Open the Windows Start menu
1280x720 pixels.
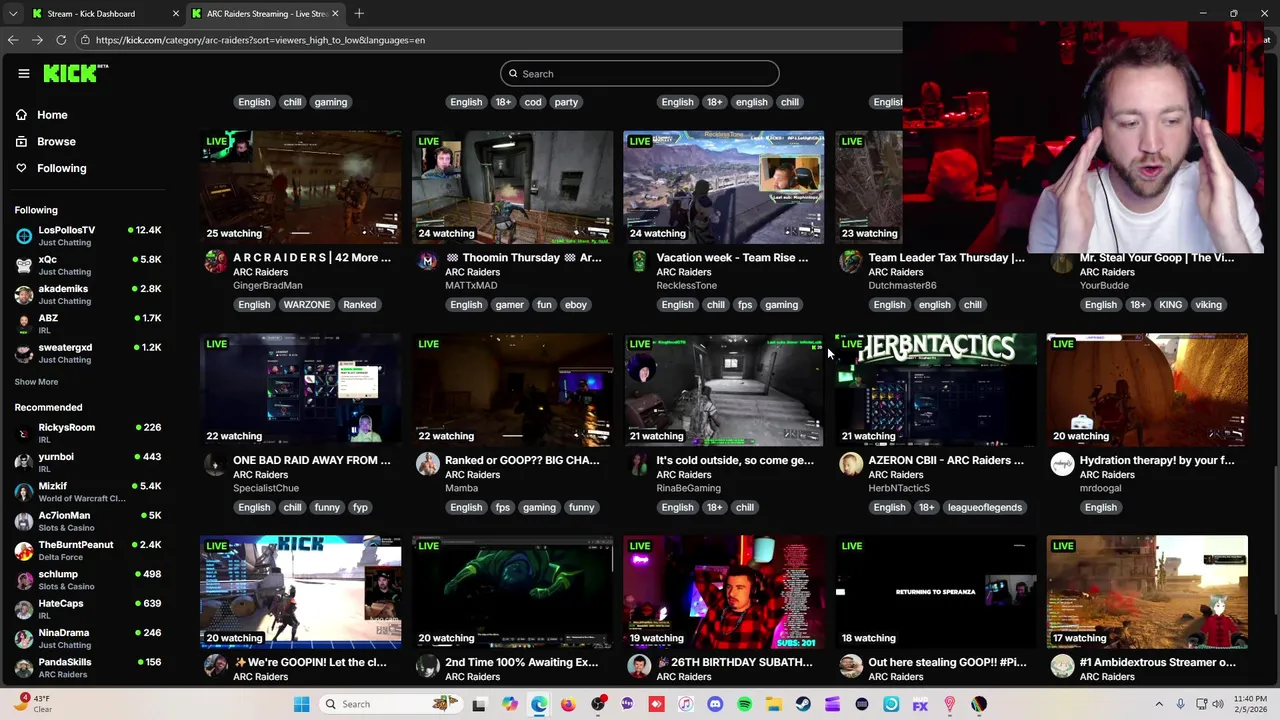click(301, 704)
